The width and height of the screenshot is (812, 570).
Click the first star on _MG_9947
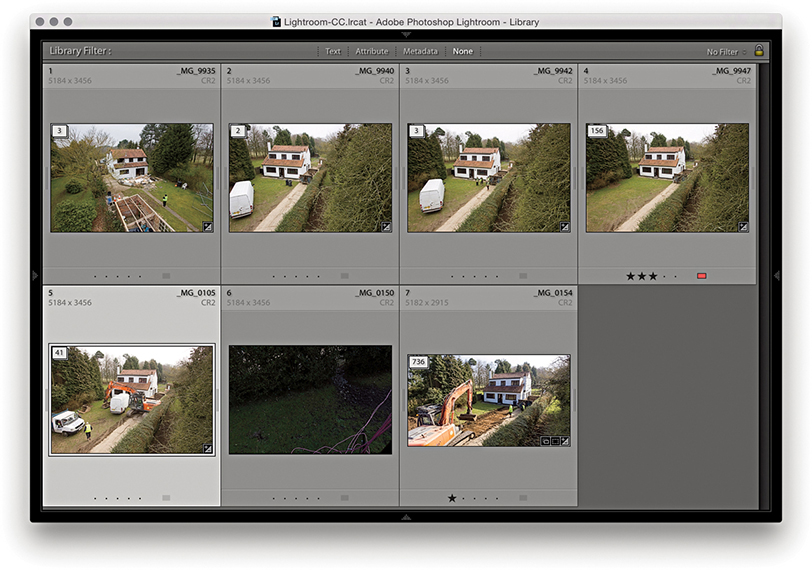[x=630, y=276]
